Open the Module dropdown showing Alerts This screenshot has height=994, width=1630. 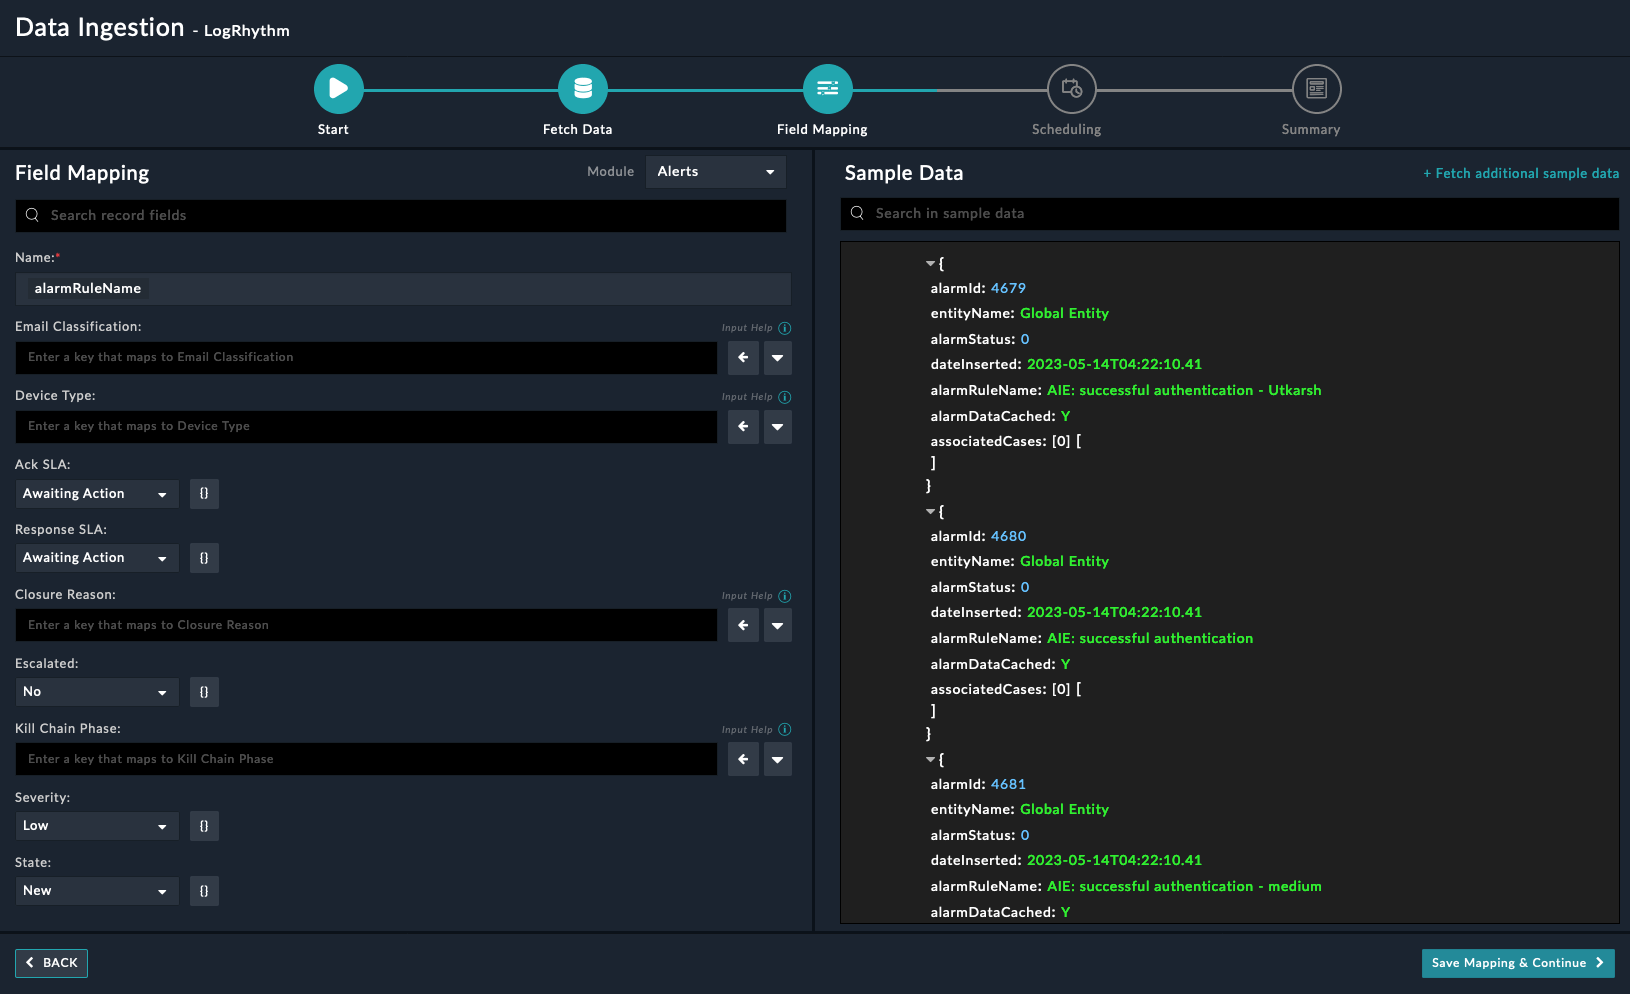pyautogui.click(x=715, y=172)
